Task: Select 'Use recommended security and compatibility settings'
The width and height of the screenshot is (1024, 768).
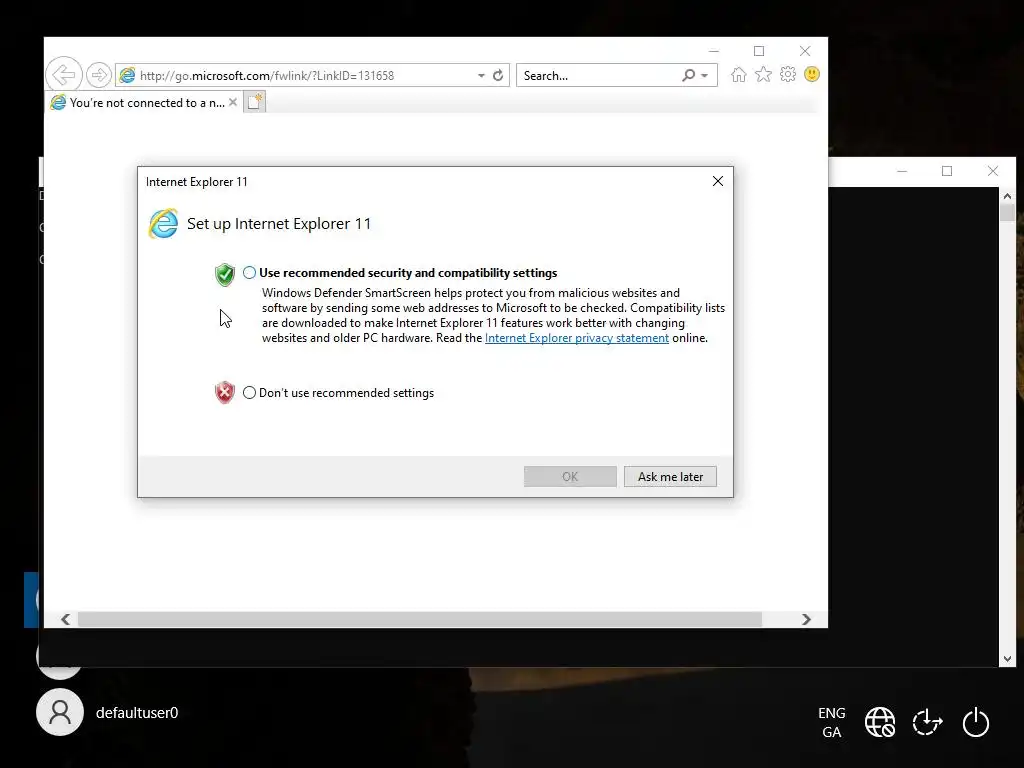Action: coord(249,273)
